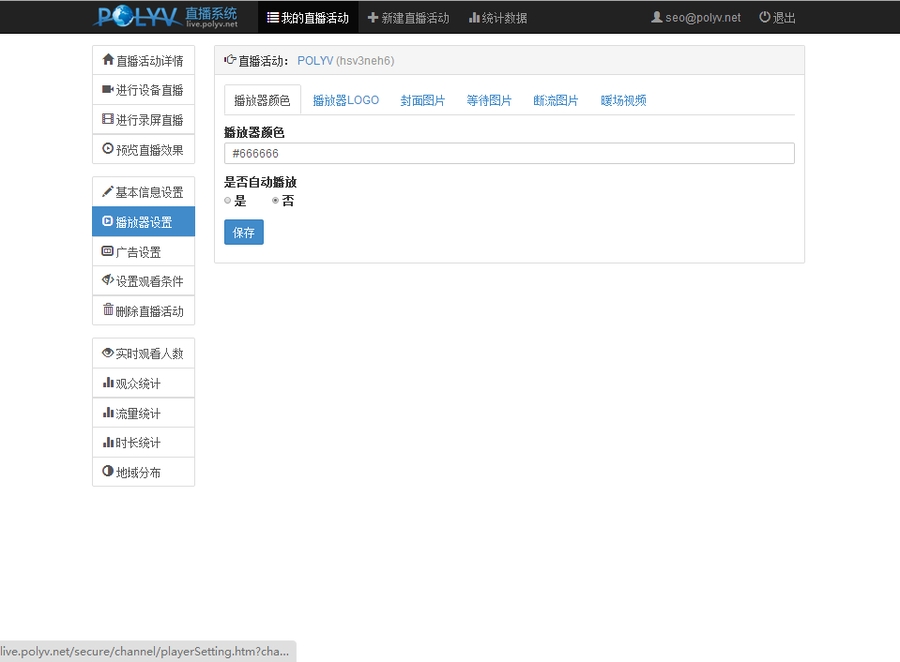Open 我的直播活动 in top navigation
900x662 pixels.
coord(308,18)
